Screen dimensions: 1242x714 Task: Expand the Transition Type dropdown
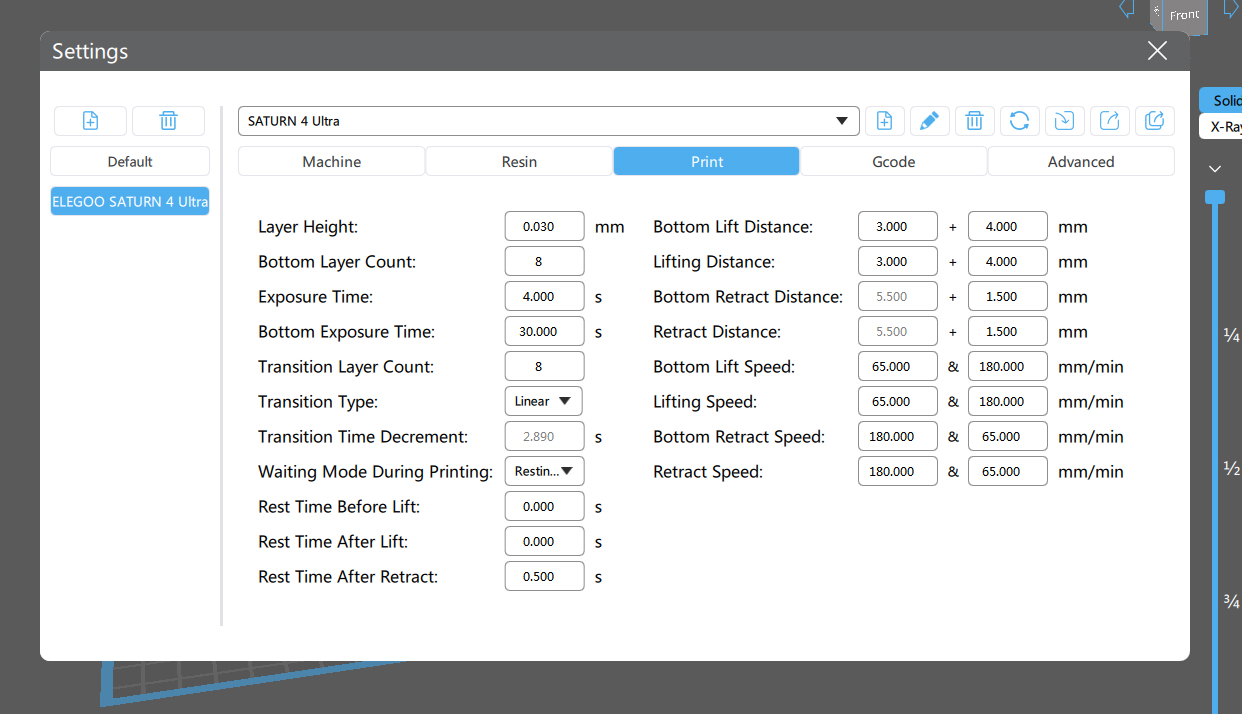[x=544, y=401]
